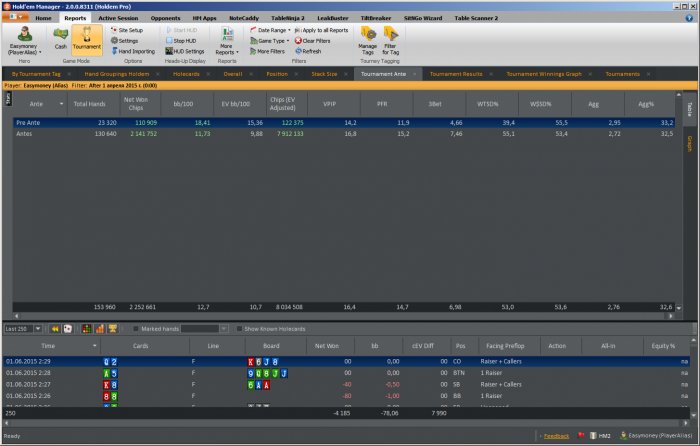Open the Marked hands combo box
700x446 pixels.
204,329
